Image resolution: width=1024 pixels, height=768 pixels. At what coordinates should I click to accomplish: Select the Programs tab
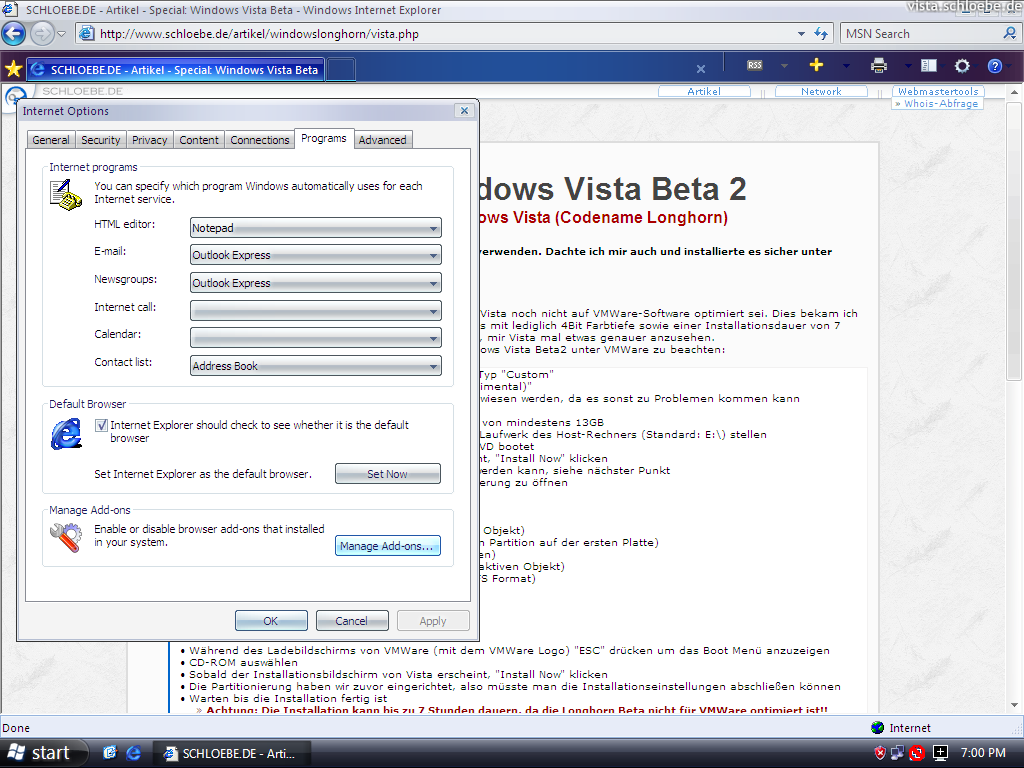pyautogui.click(x=324, y=138)
